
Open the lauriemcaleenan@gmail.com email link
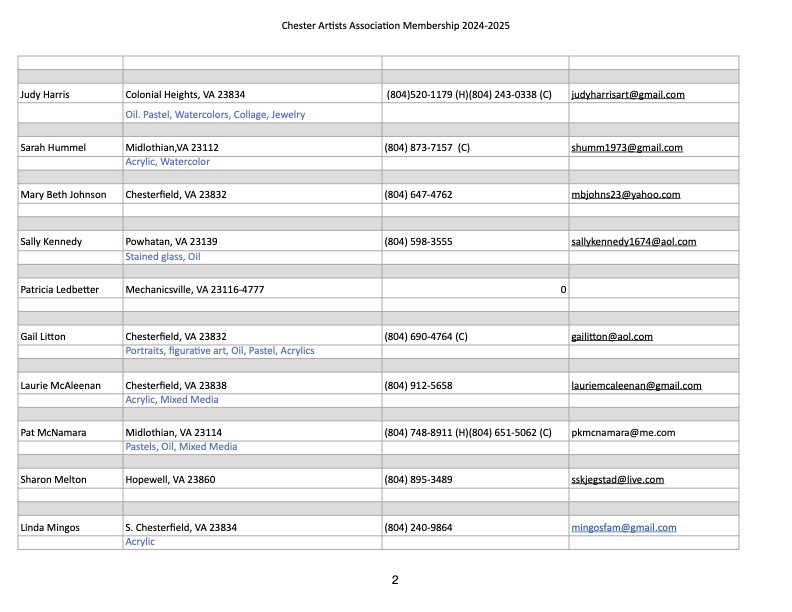pyautogui.click(x=636, y=385)
